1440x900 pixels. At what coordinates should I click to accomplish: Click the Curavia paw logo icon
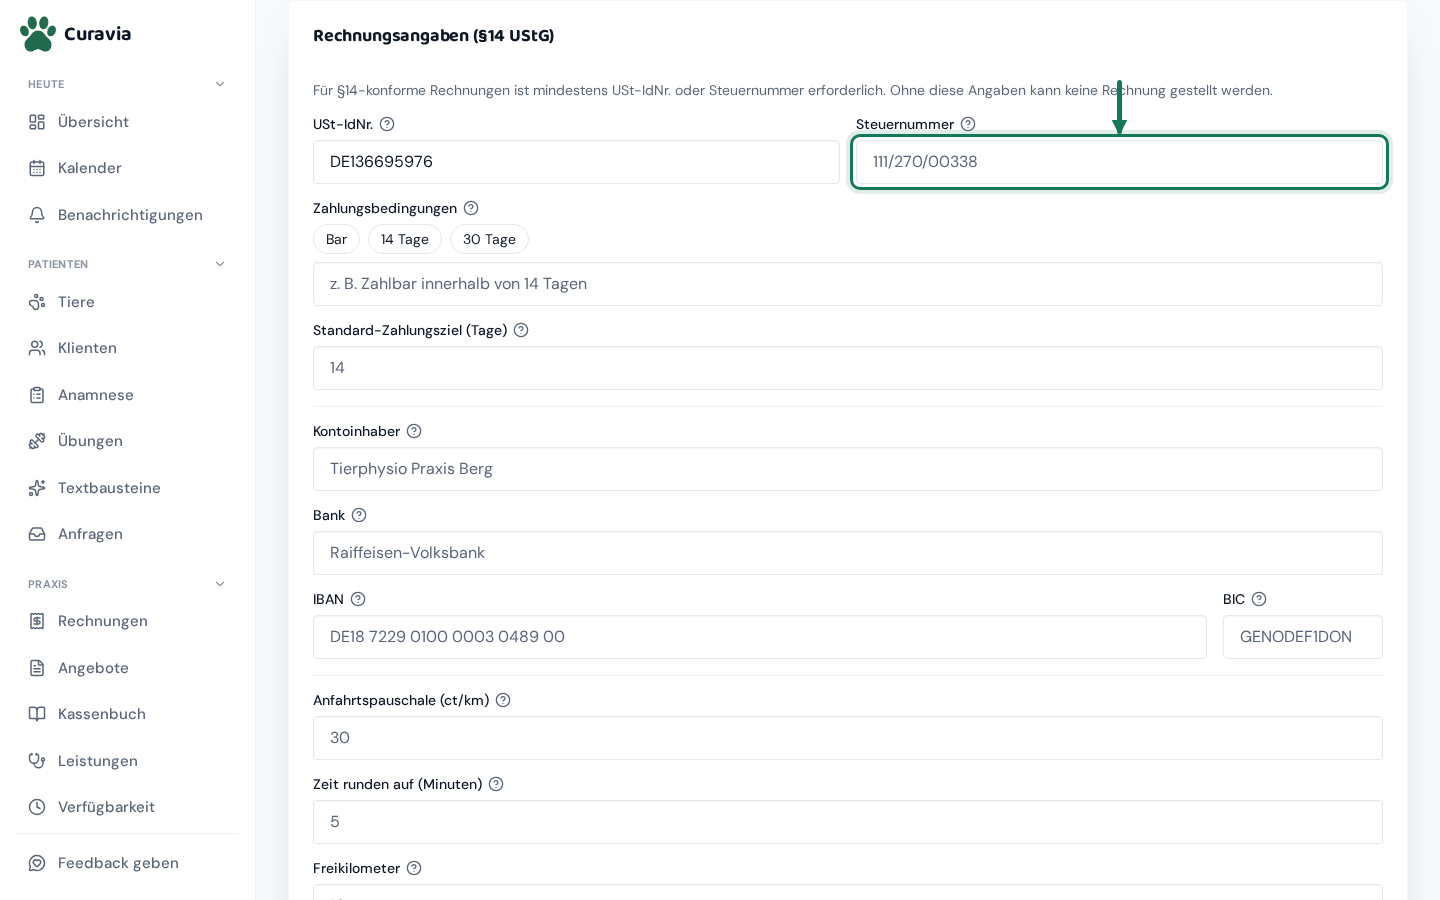(x=38, y=34)
